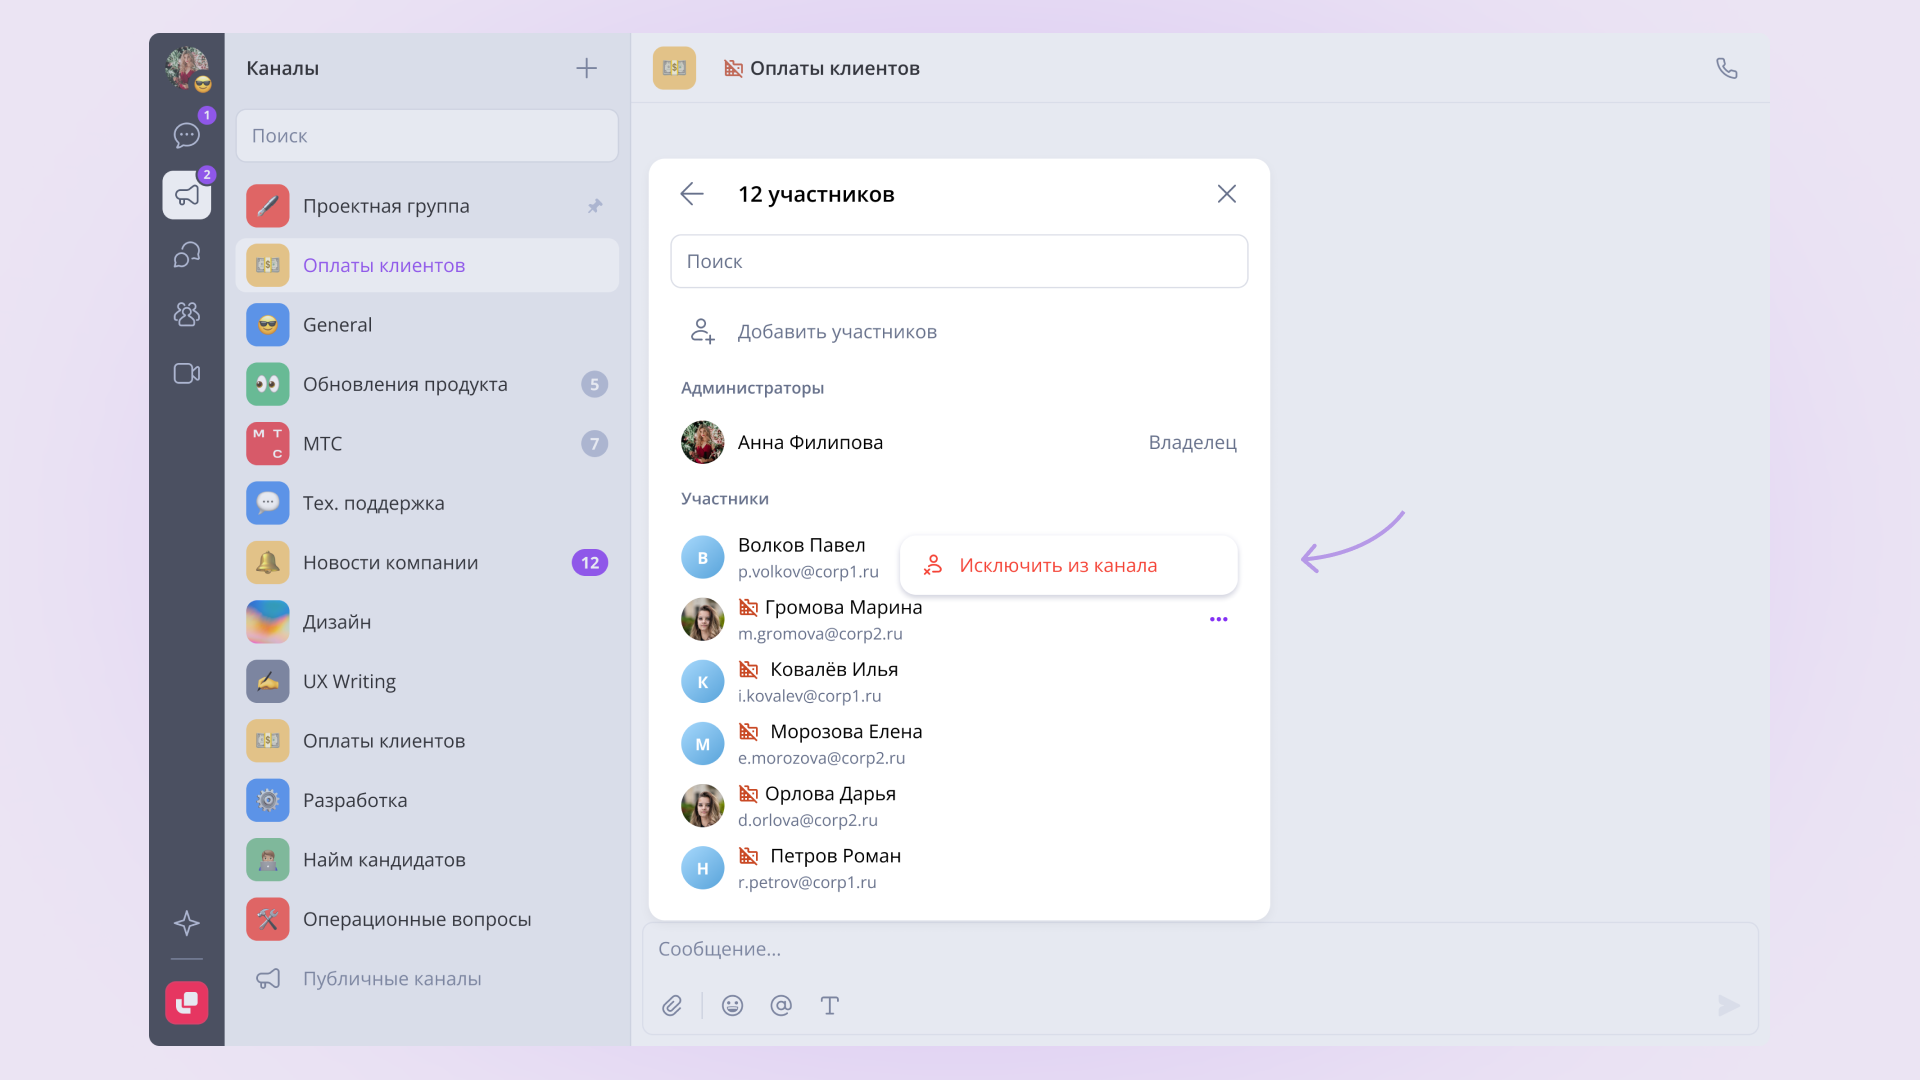Insert a mention with the @ icon
The image size is (1920, 1080).
pos(781,1005)
